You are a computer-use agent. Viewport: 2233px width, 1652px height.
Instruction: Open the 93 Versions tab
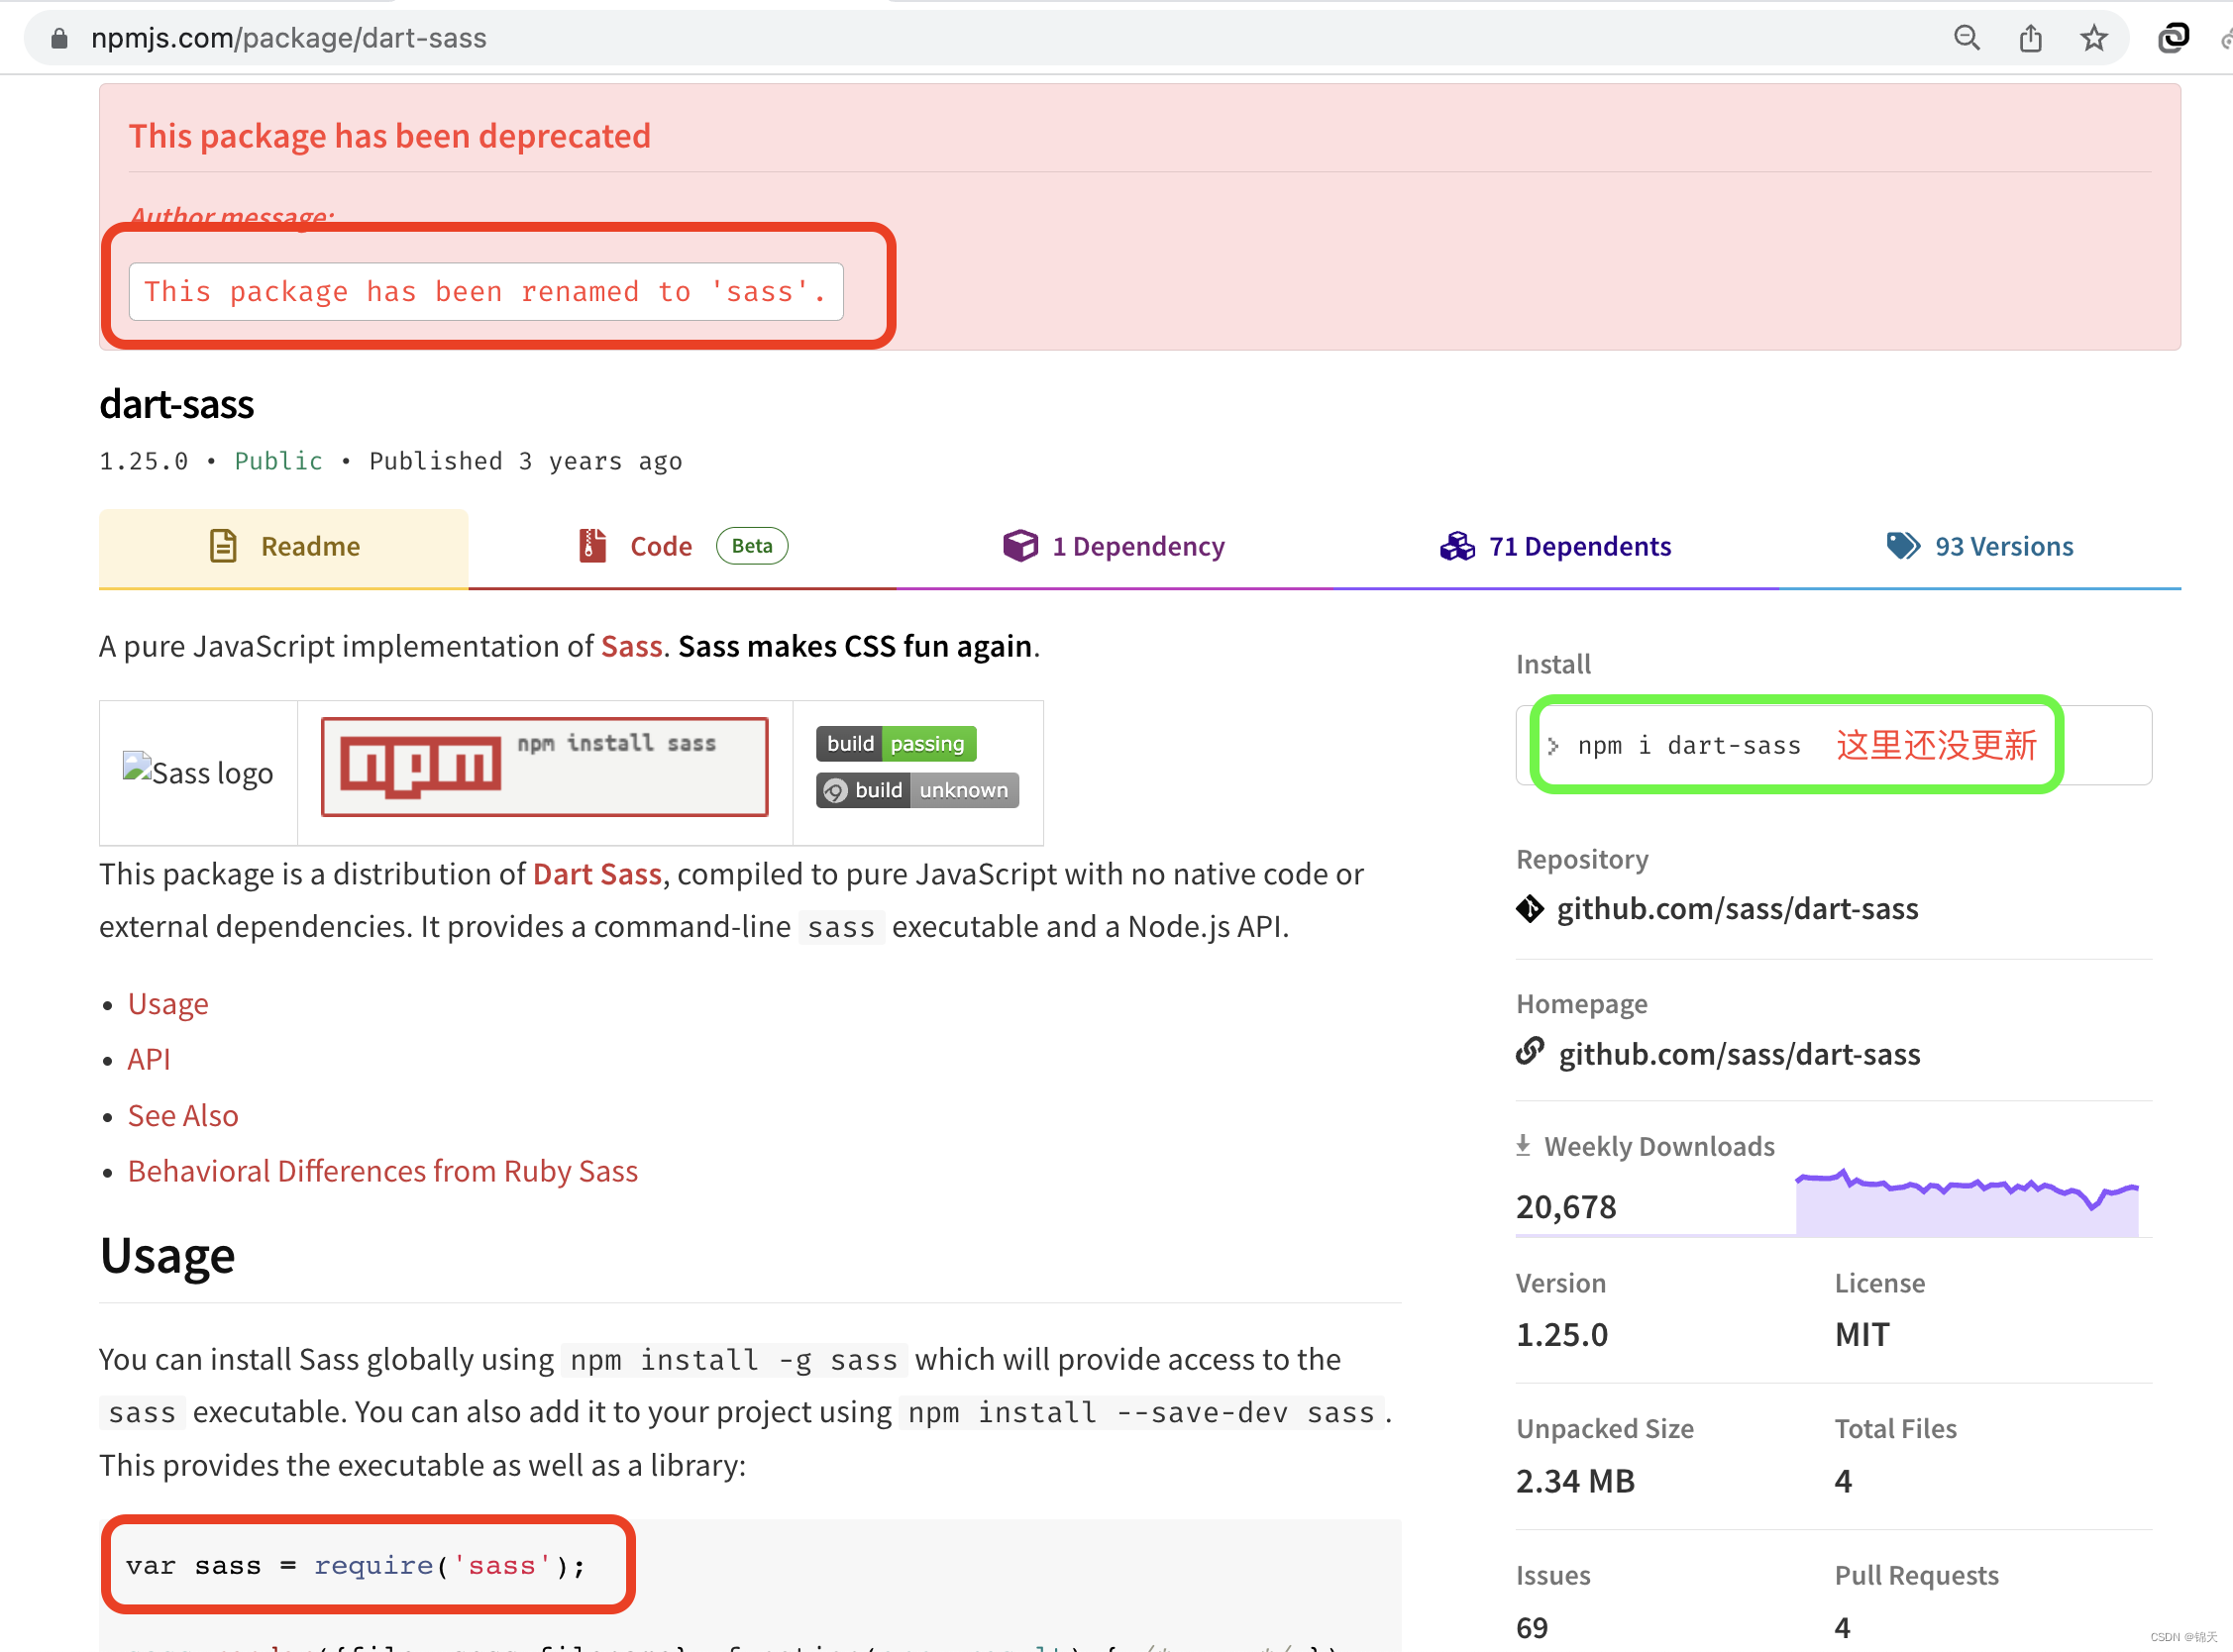point(1980,547)
